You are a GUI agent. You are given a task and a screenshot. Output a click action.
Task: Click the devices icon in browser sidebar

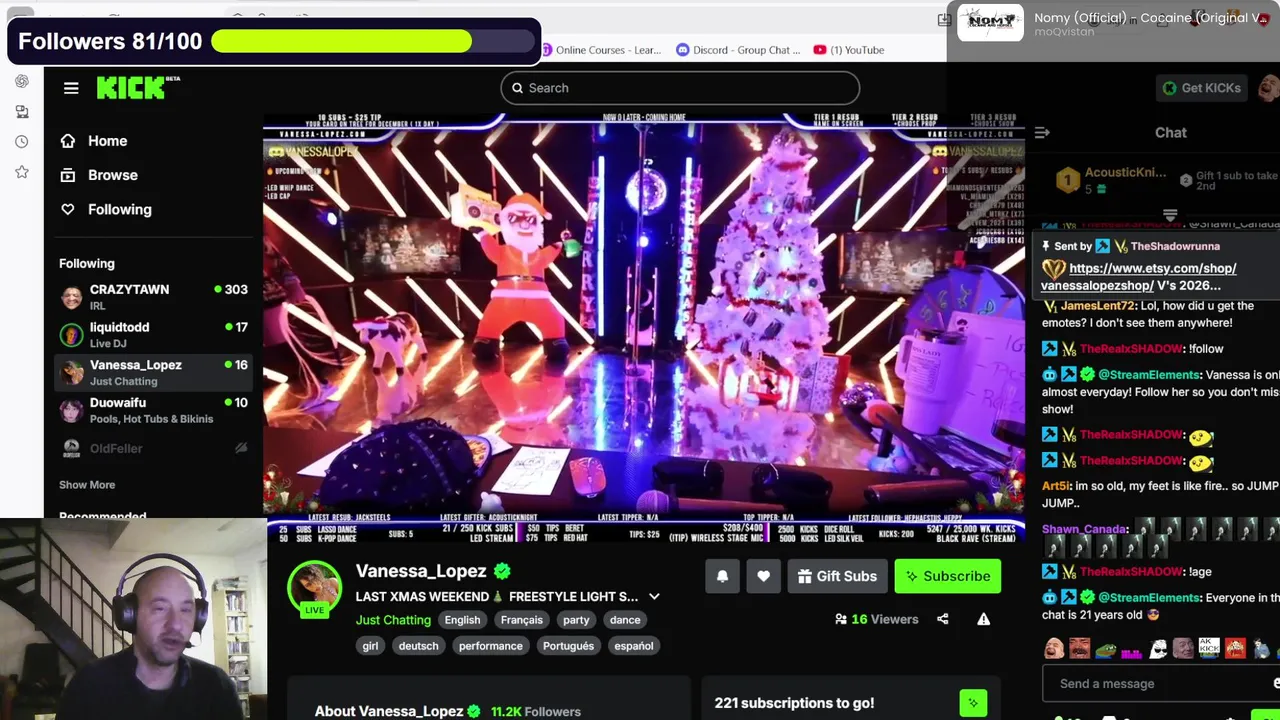(22, 112)
